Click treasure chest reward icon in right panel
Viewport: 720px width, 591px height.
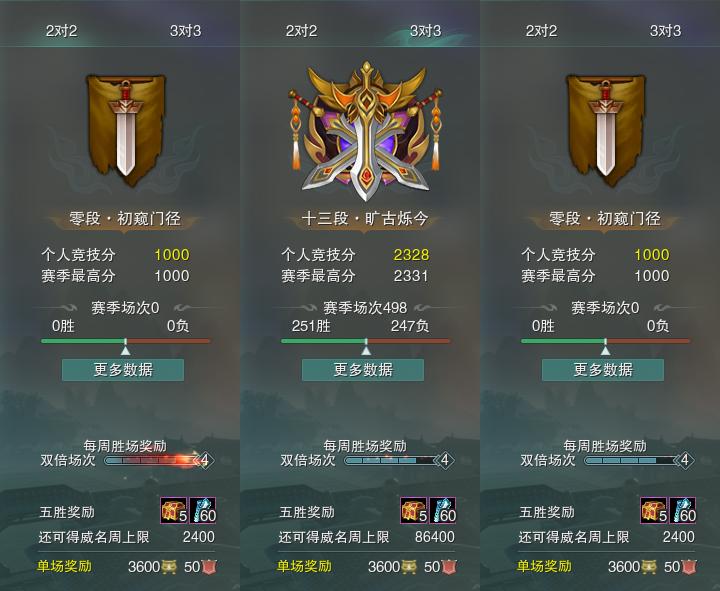tap(654, 510)
